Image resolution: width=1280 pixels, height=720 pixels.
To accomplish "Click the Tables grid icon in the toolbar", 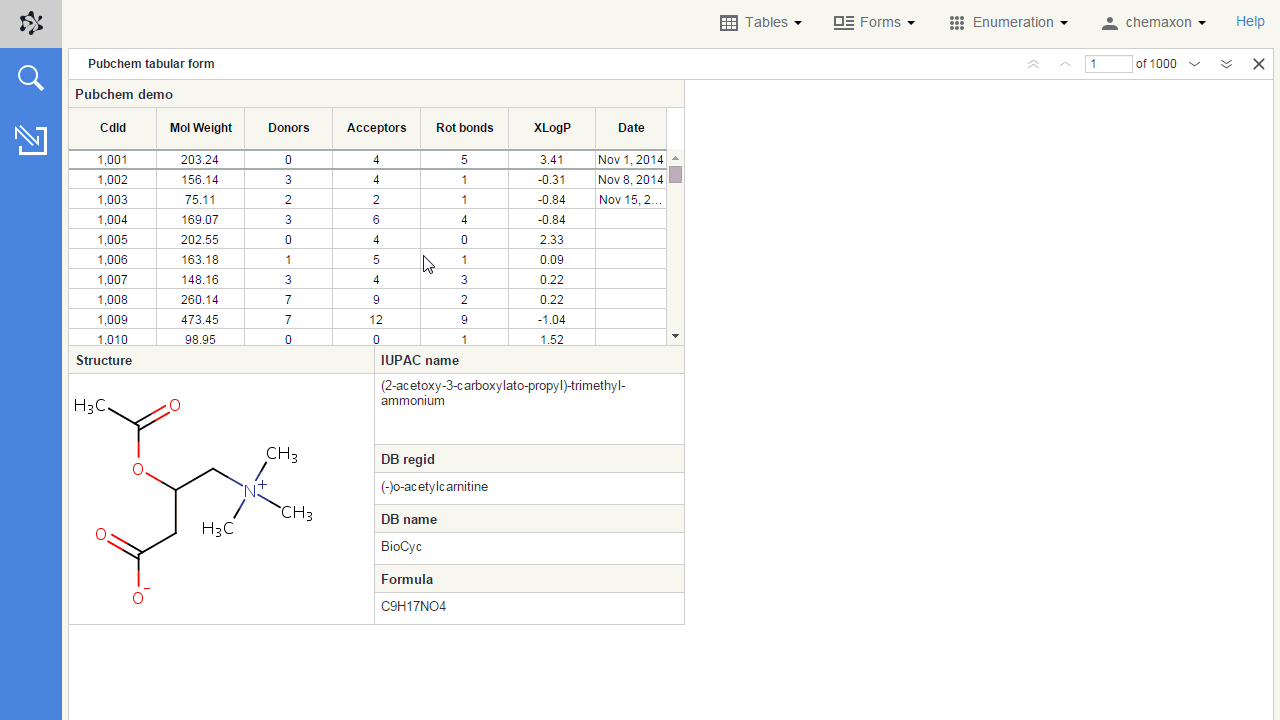I will tap(728, 22).
